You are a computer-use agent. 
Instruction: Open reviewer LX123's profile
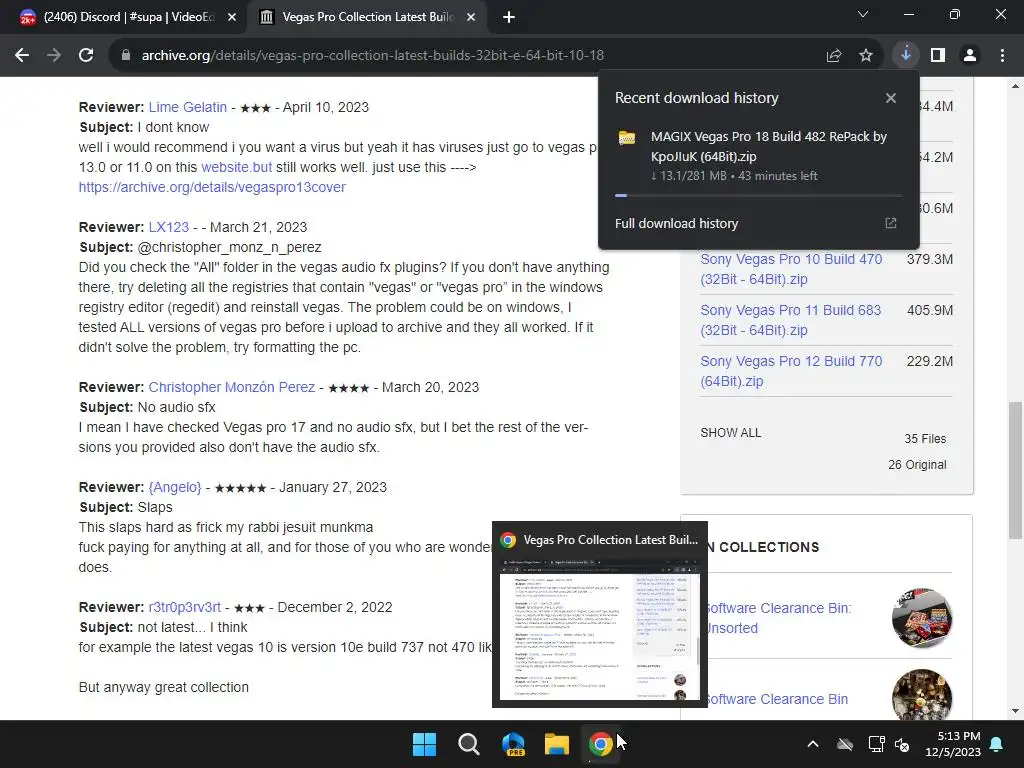[168, 227]
